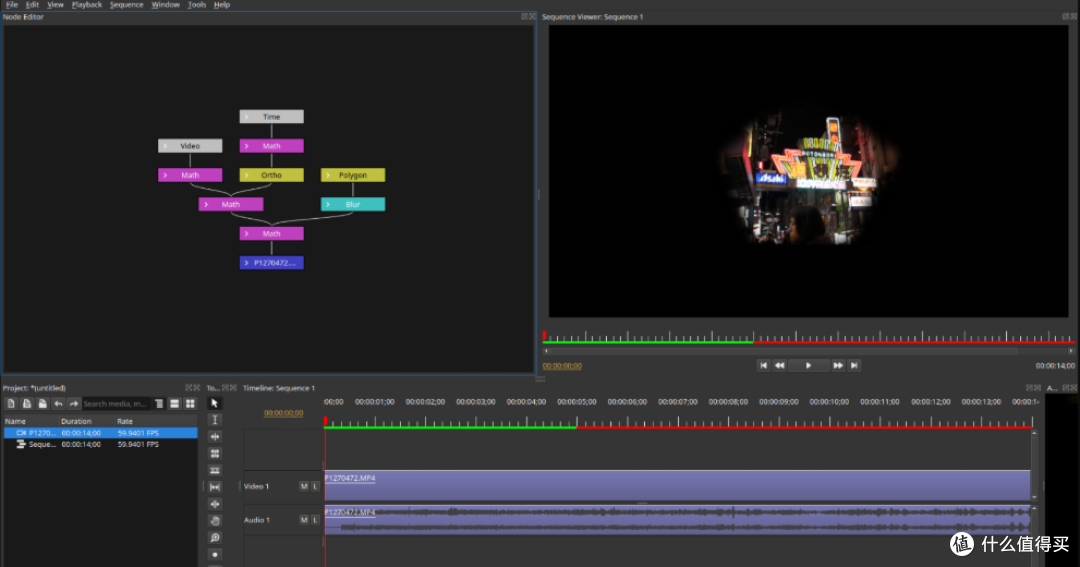Image resolution: width=1080 pixels, height=567 pixels.
Task: Skip to end of sequence
Action: [854, 366]
